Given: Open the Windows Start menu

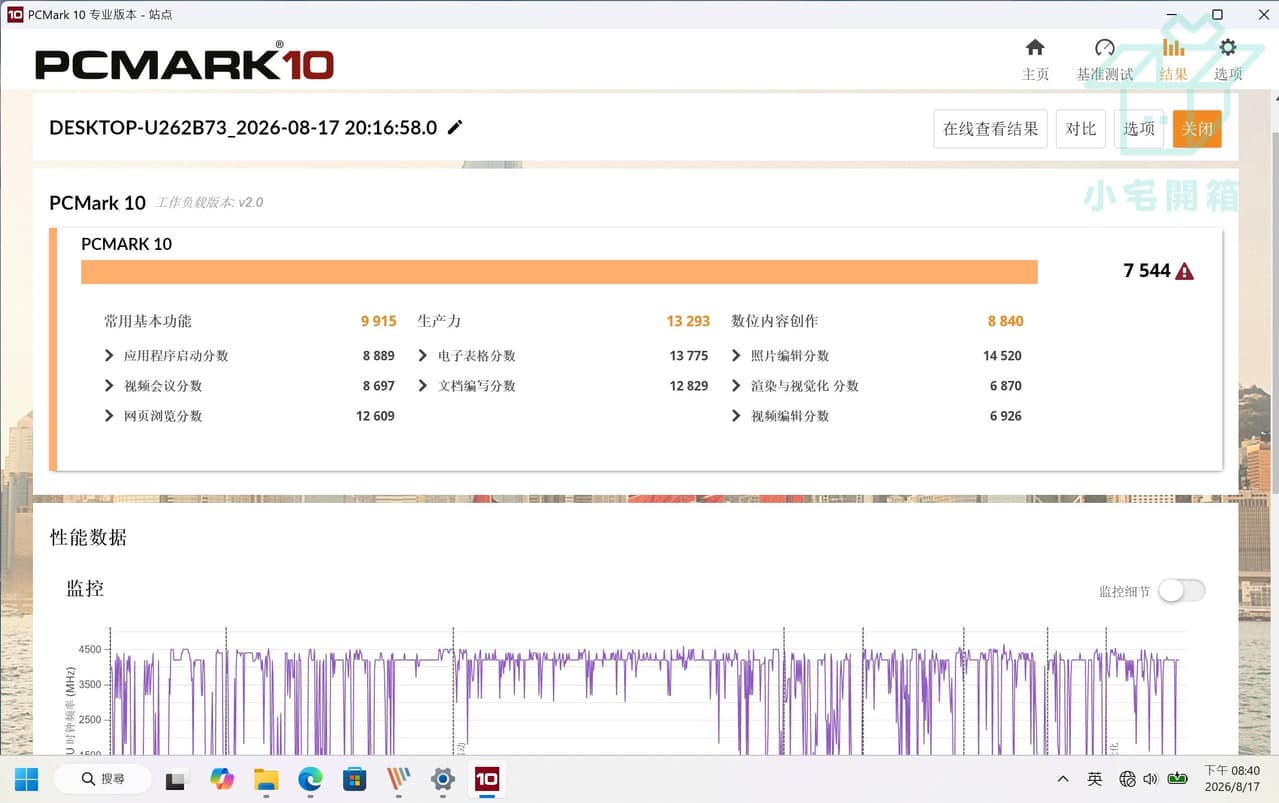Looking at the screenshot, I should point(27,779).
